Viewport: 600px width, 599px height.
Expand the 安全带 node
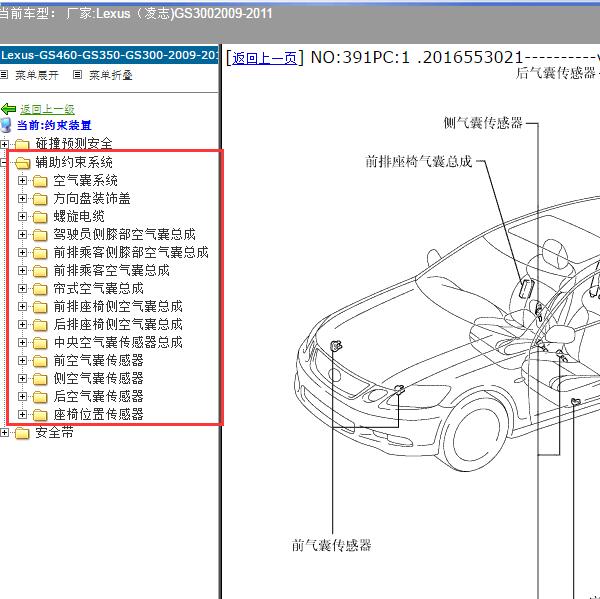point(4,432)
